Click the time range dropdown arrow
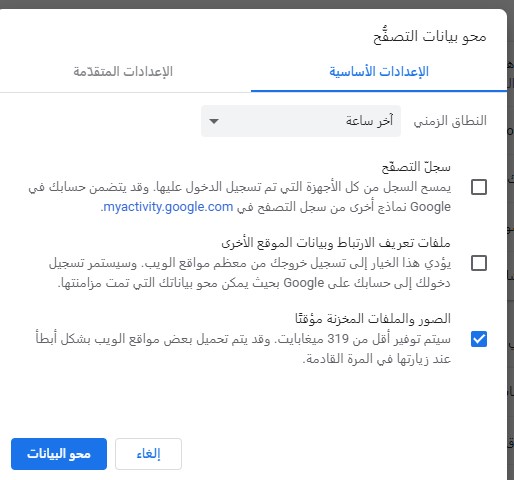 214,121
